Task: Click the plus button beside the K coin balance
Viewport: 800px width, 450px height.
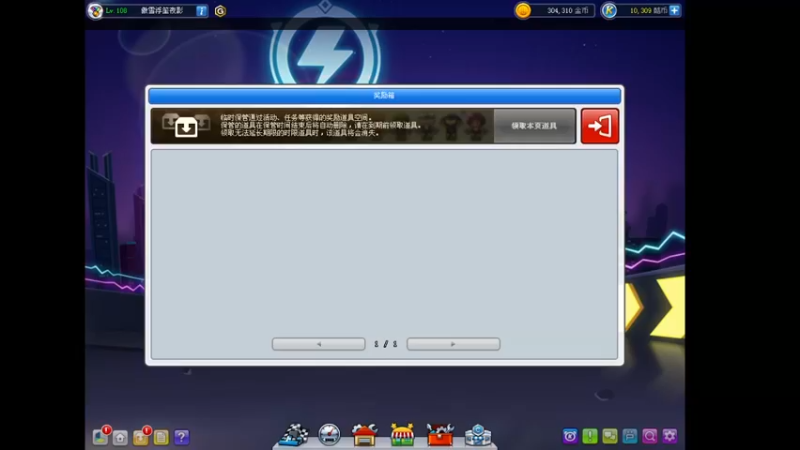Action: coord(674,10)
